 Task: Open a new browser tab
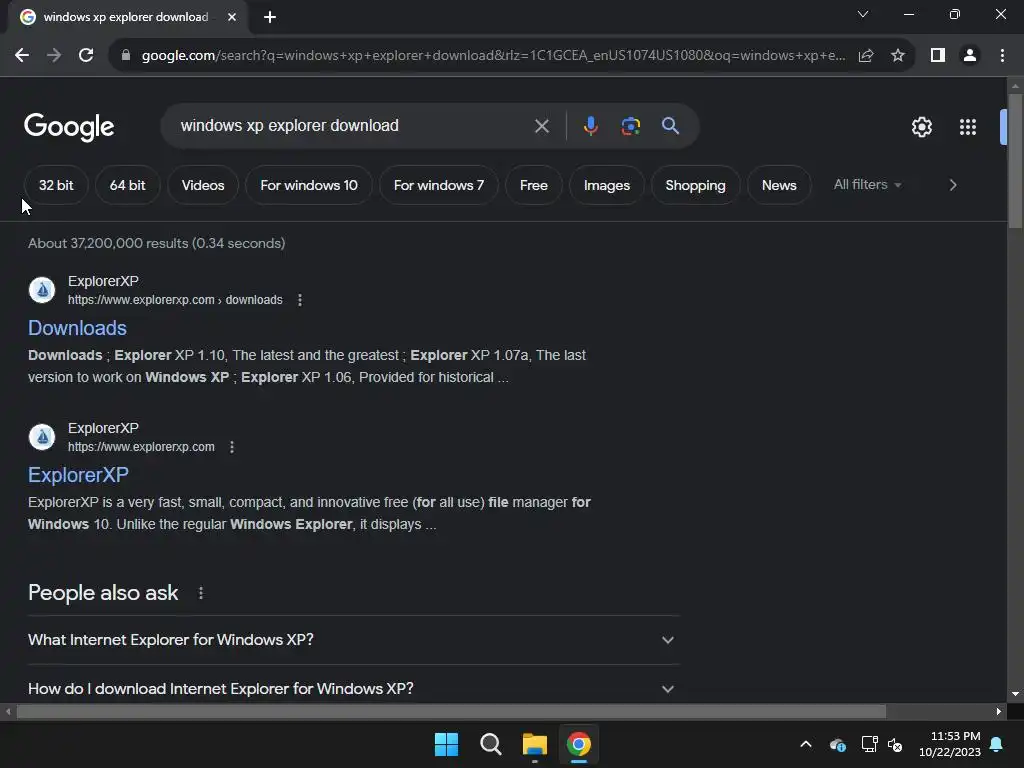coord(270,17)
